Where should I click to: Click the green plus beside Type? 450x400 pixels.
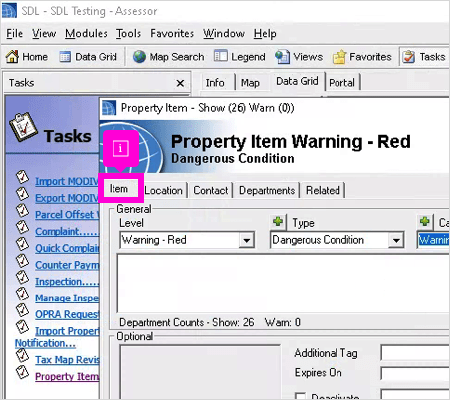tap(278, 221)
